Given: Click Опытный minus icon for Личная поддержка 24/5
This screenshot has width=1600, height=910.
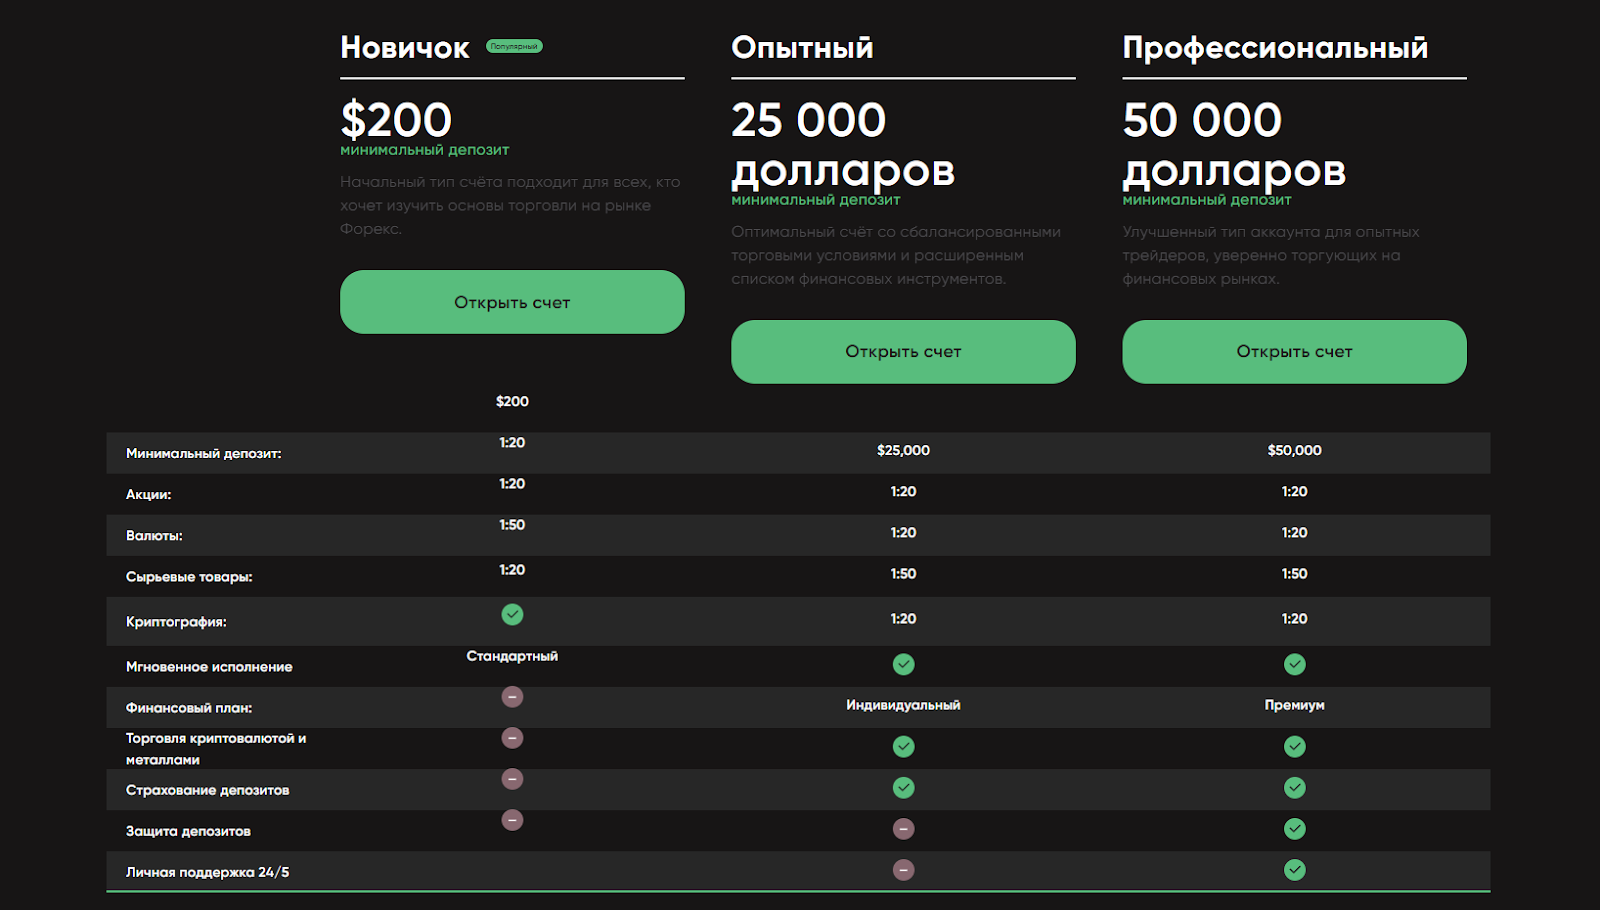Looking at the screenshot, I should [x=903, y=870].
